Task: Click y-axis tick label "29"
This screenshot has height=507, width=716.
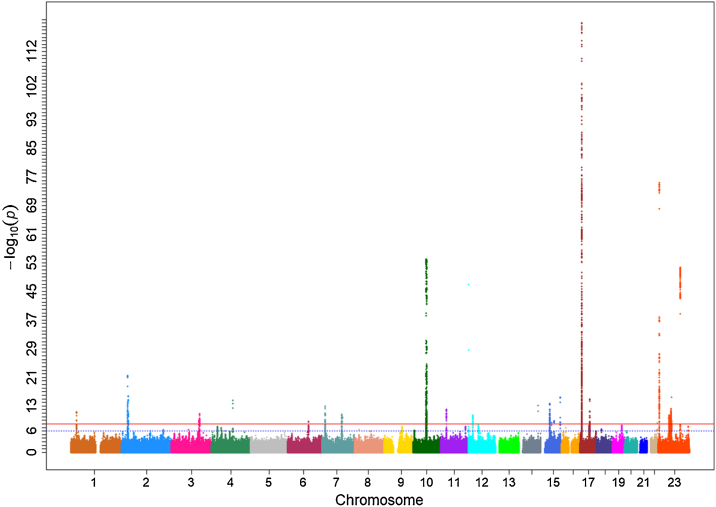Action: pyautogui.click(x=32, y=350)
